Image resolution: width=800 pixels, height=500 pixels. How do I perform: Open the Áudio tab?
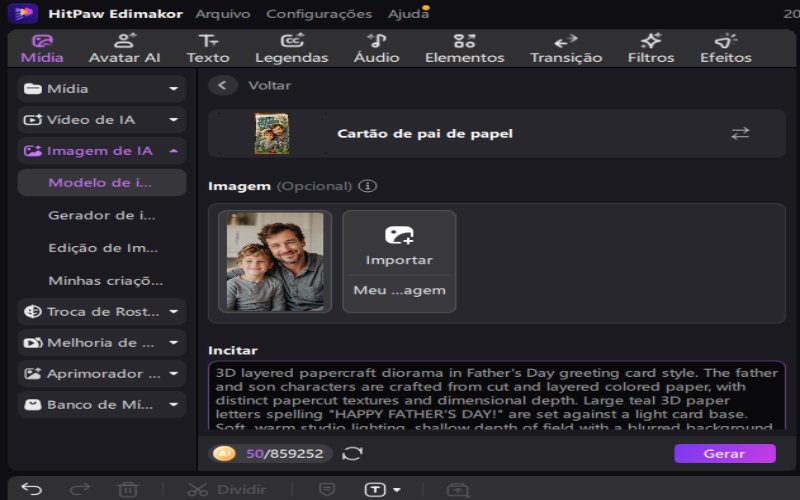pos(377,48)
